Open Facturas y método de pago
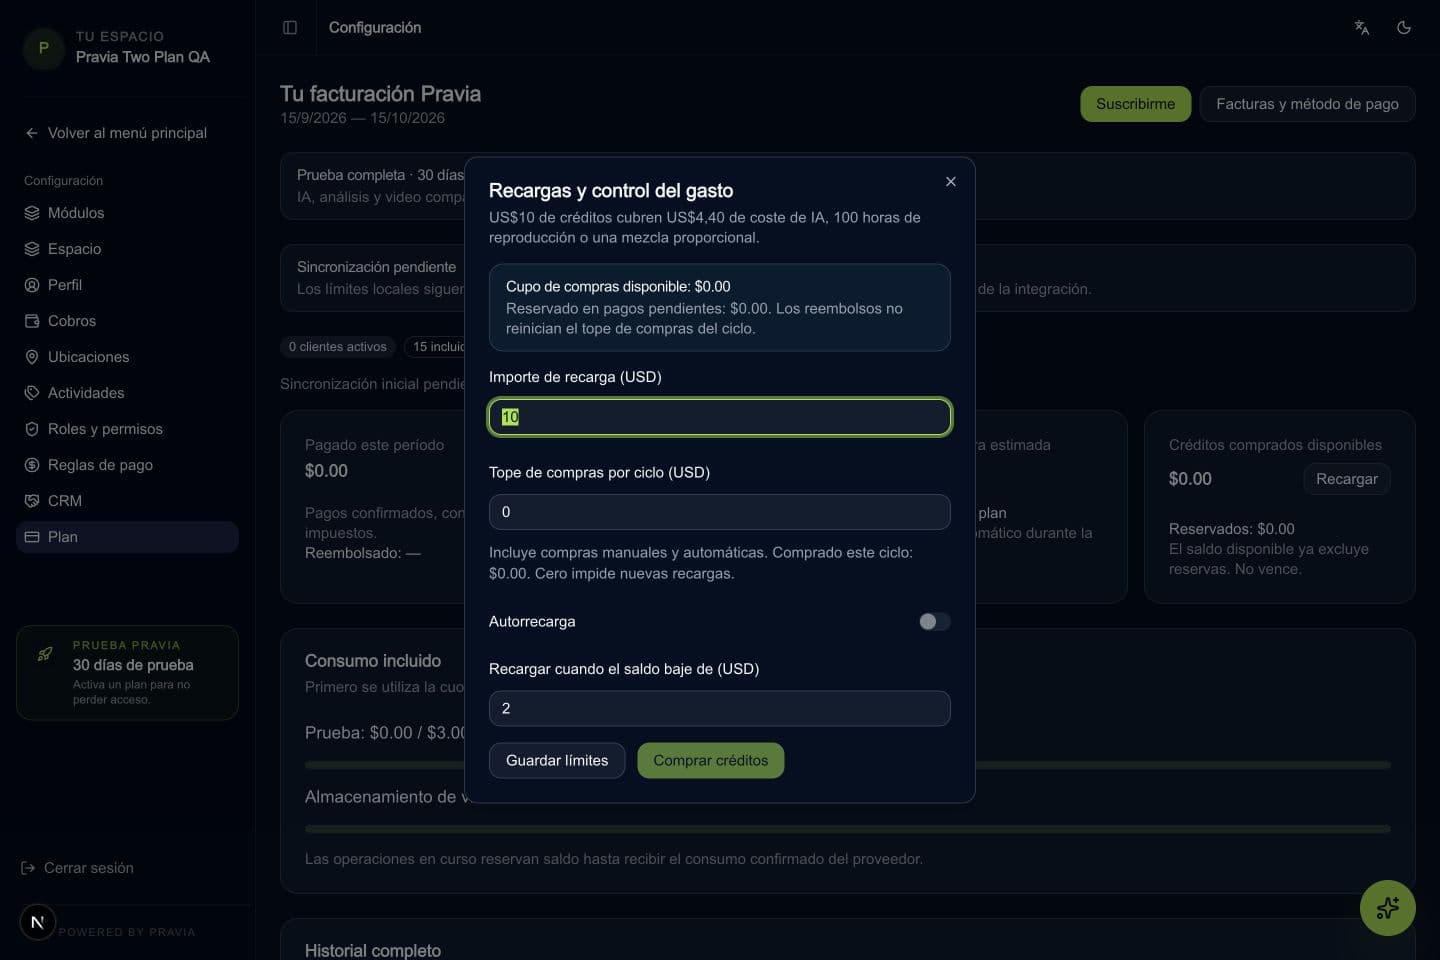This screenshot has height=960, width=1440. (1307, 104)
